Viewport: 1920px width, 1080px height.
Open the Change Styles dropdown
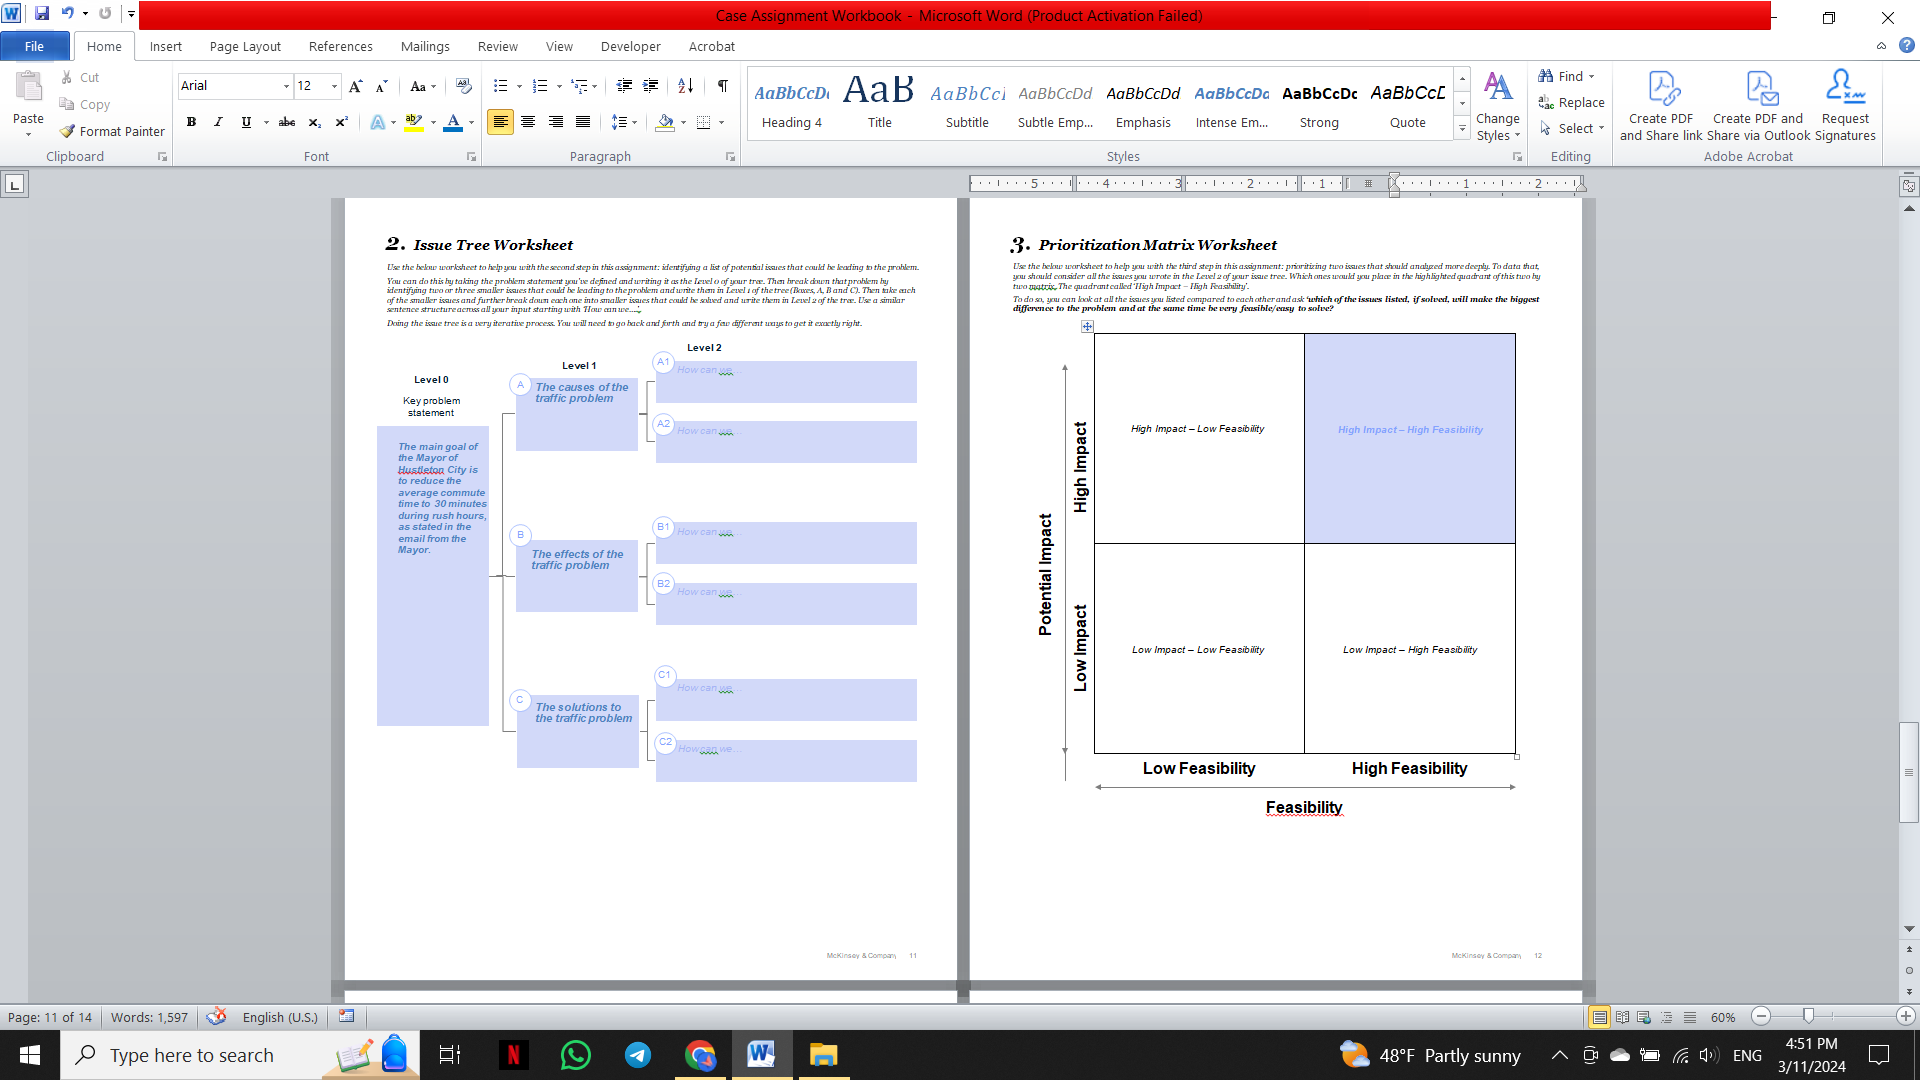click(1497, 105)
